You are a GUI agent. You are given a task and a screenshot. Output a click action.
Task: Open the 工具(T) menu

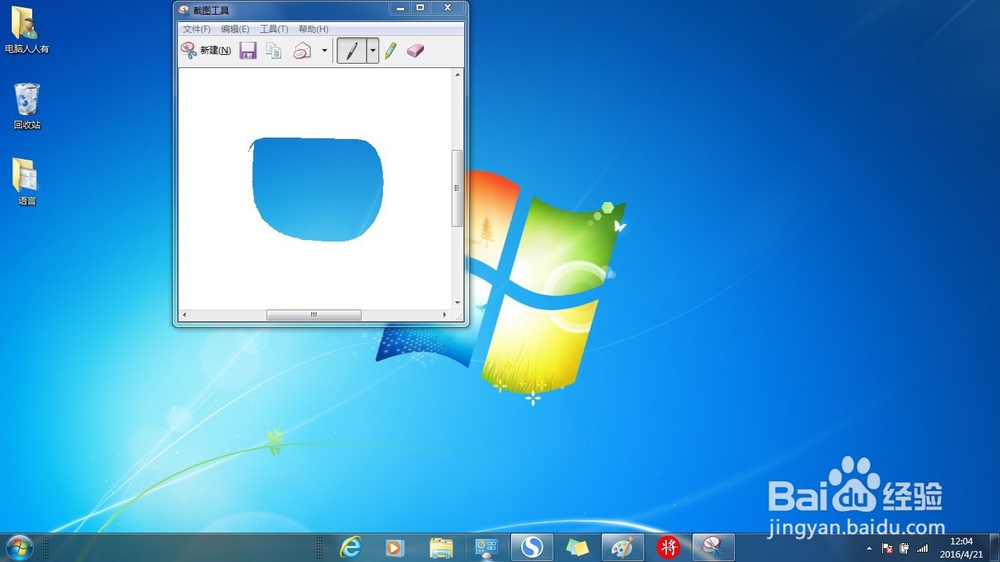point(274,29)
